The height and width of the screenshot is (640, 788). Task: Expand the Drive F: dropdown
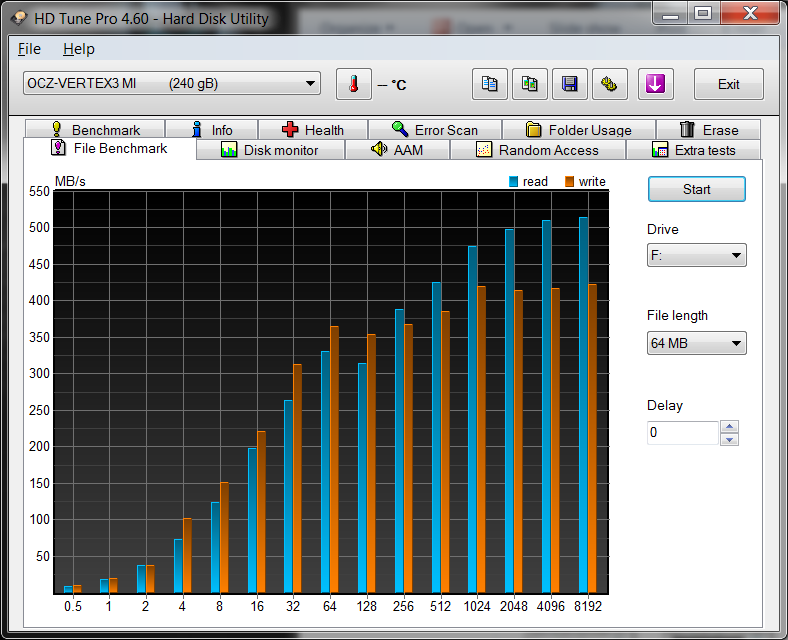(696, 255)
